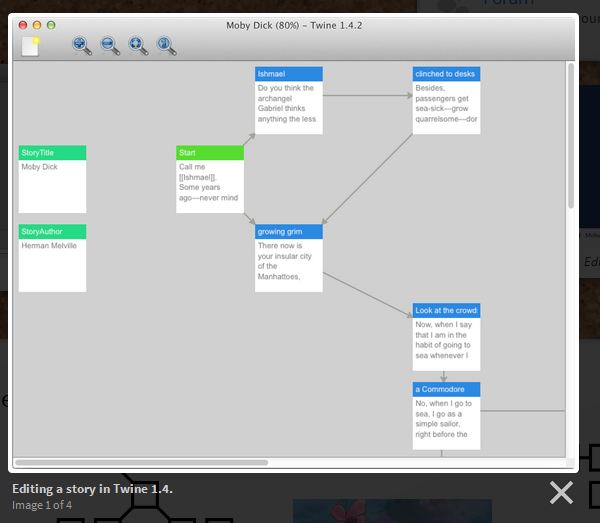Select the Ishmael passage header
The width and height of the screenshot is (600, 523).
[x=289, y=74]
